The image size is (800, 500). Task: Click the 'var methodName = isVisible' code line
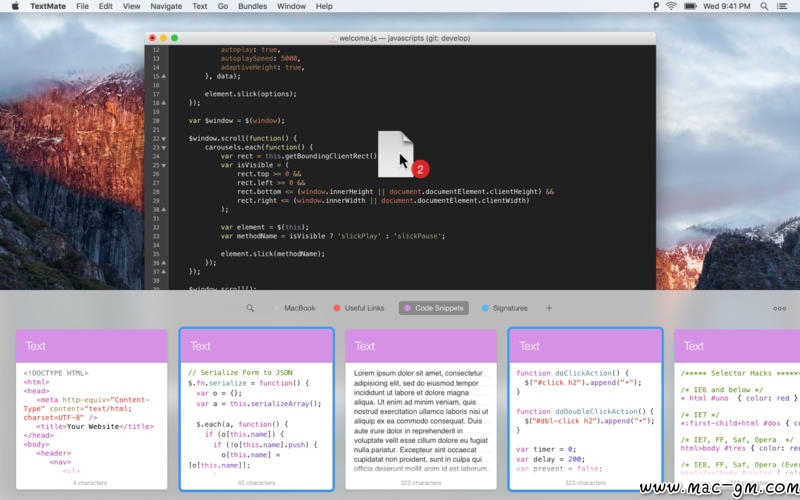click(333, 236)
